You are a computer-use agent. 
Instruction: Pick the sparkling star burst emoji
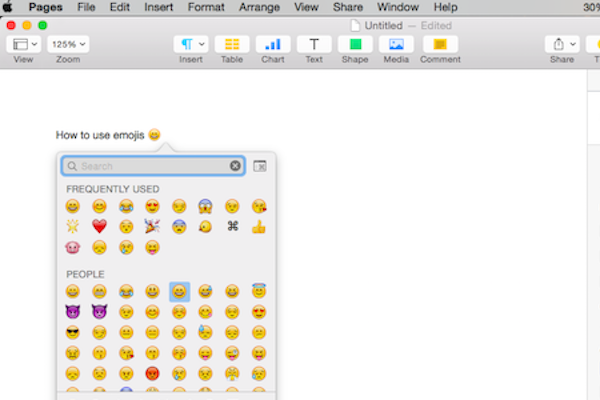(x=73, y=227)
